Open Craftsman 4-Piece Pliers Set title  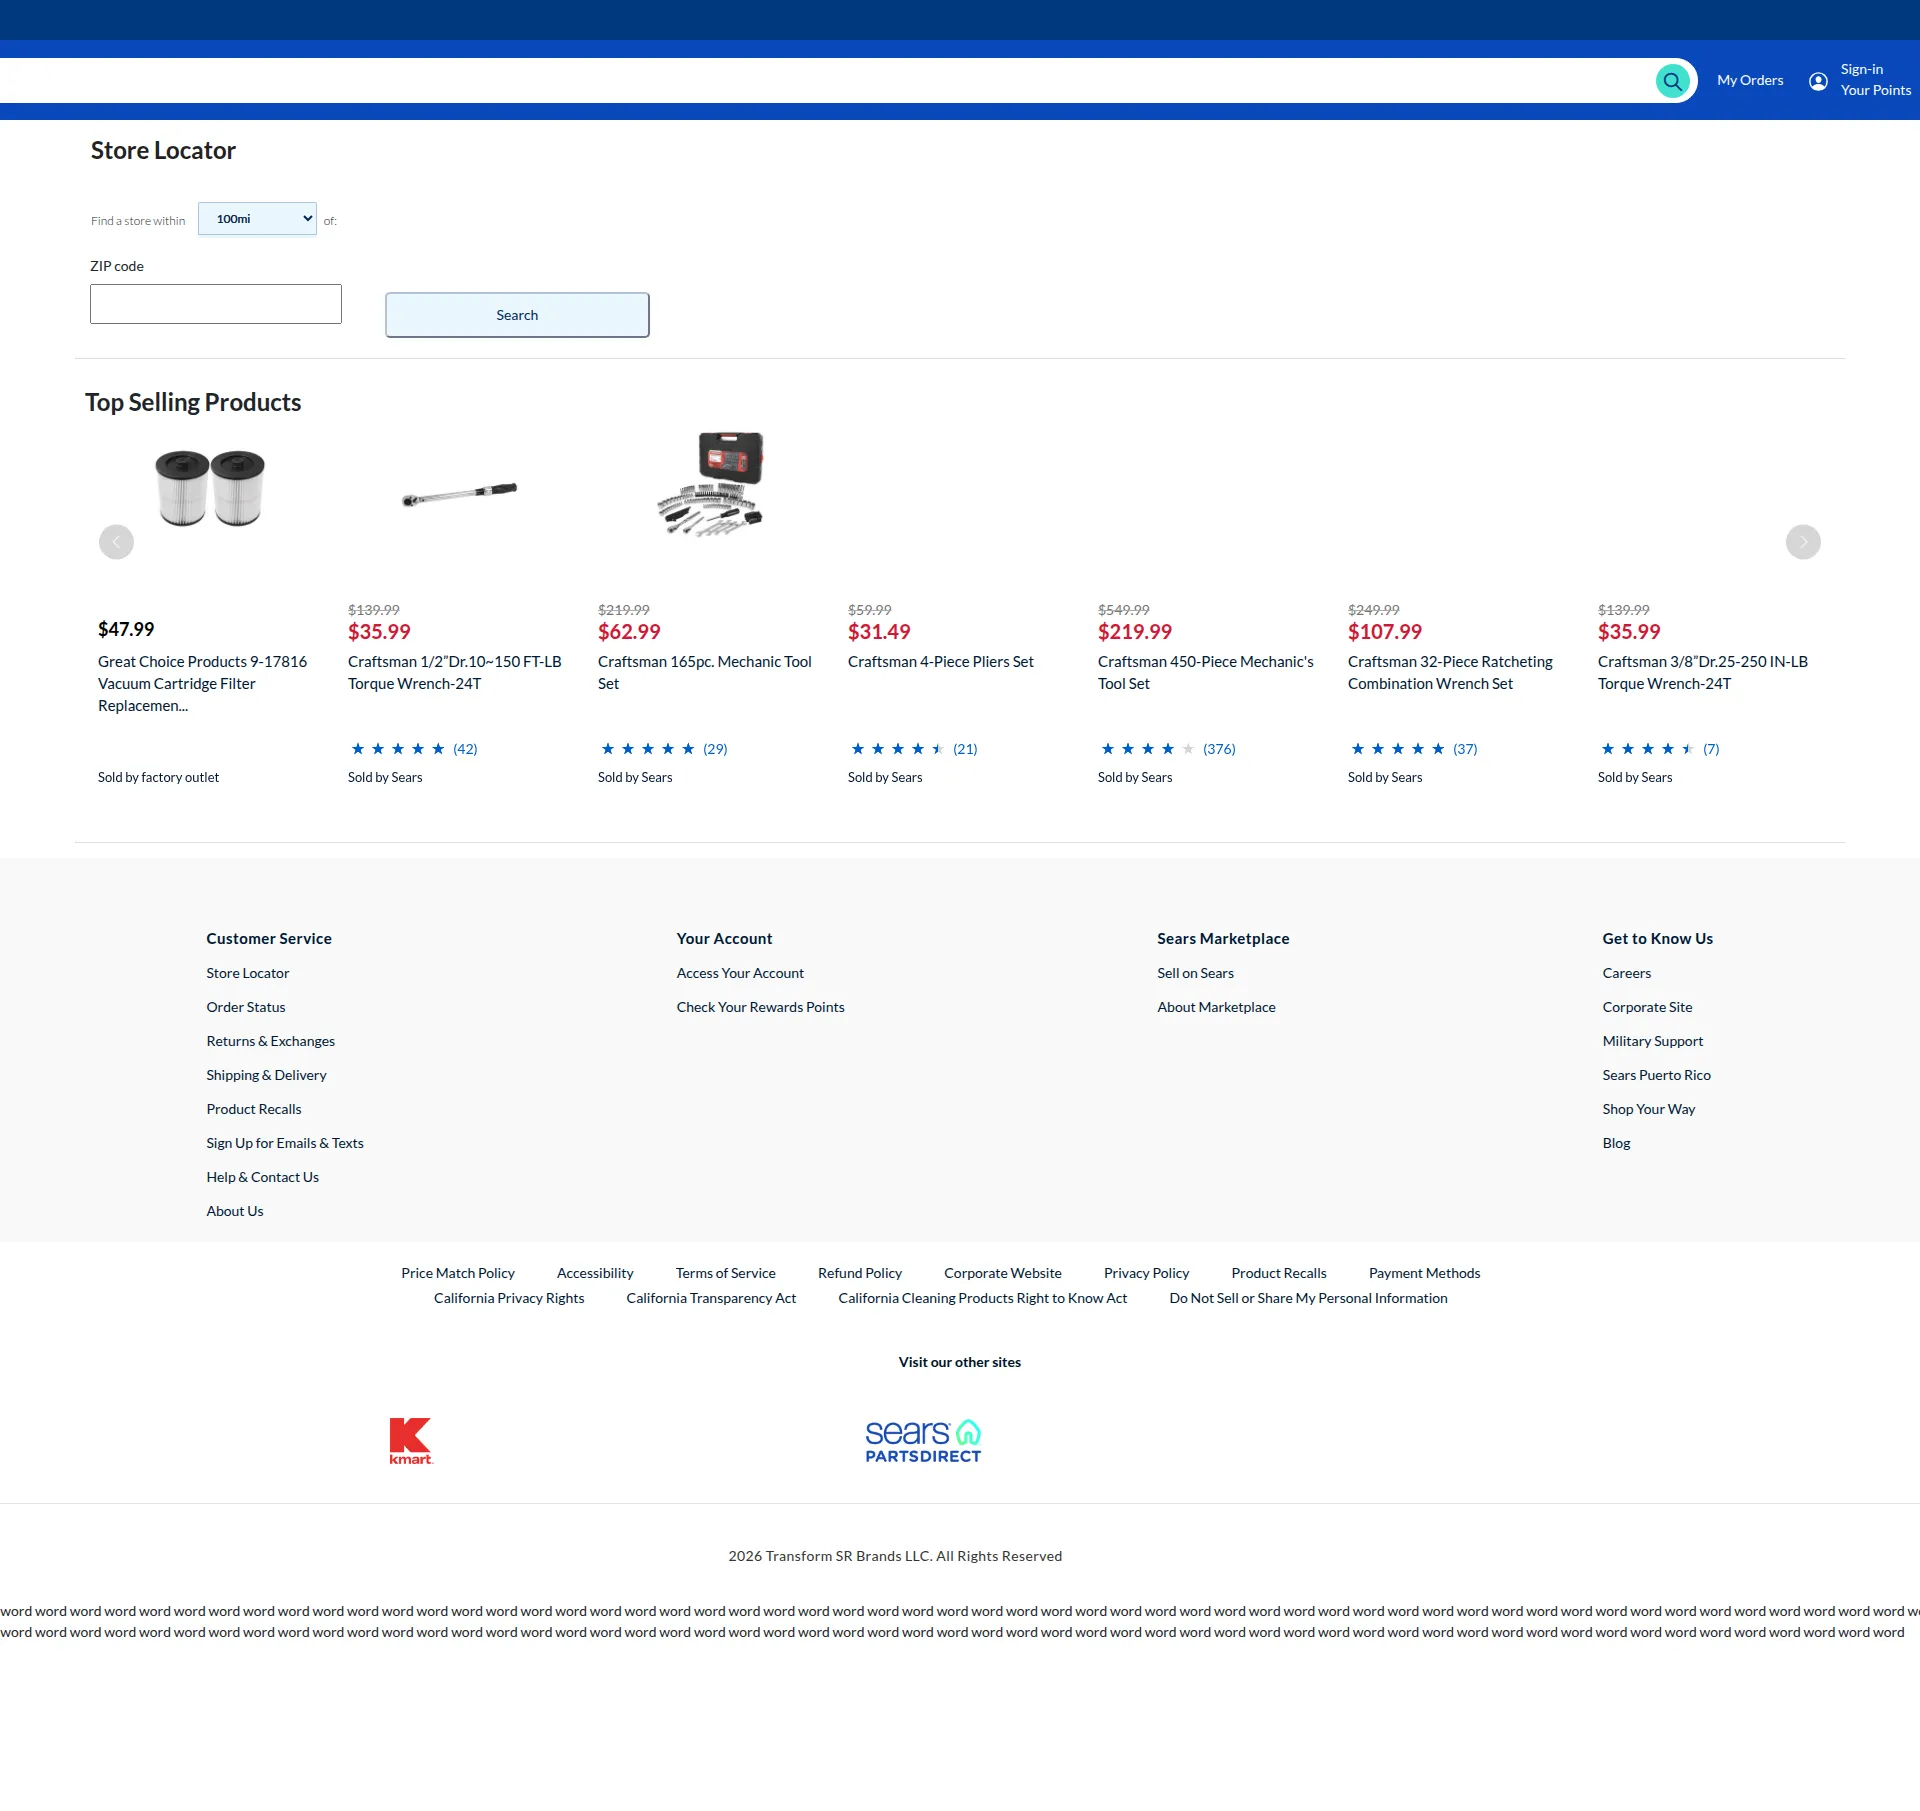point(941,662)
